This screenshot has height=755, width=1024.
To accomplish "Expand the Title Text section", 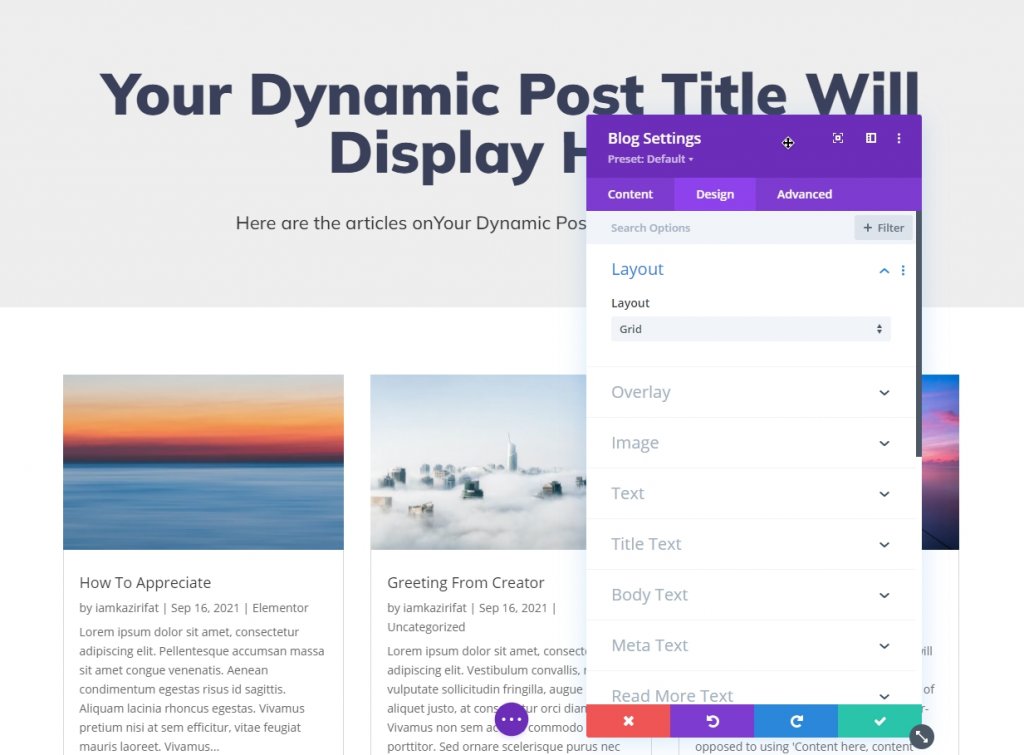I will coord(751,545).
